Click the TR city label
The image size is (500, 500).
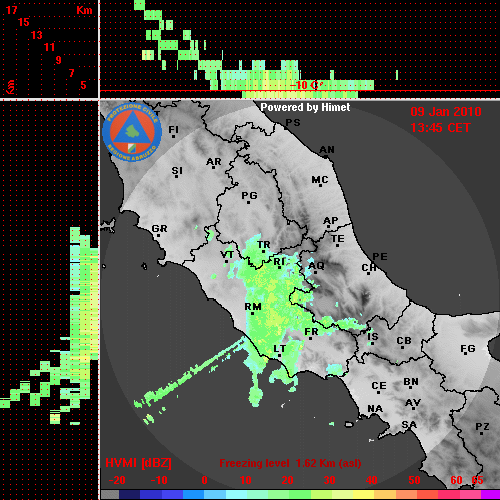point(264,246)
